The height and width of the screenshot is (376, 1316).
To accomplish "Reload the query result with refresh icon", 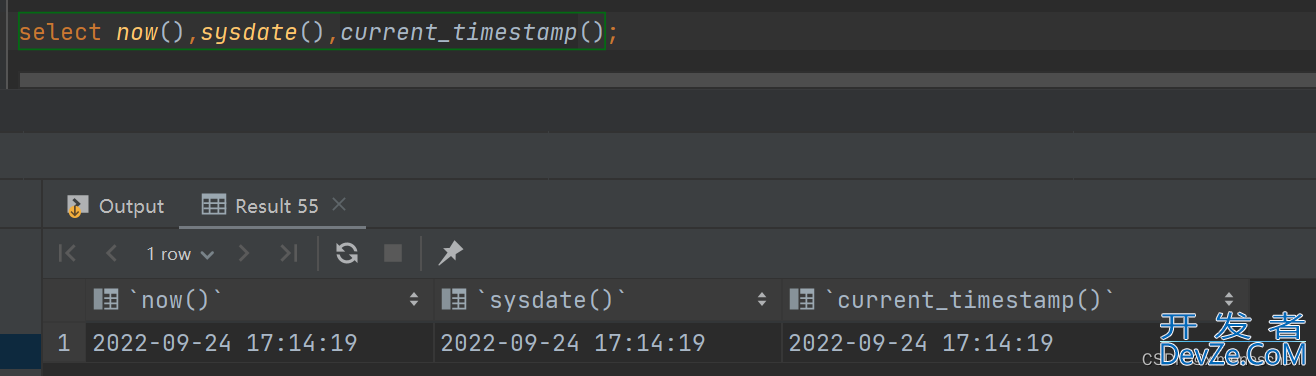I will click(347, 254).
